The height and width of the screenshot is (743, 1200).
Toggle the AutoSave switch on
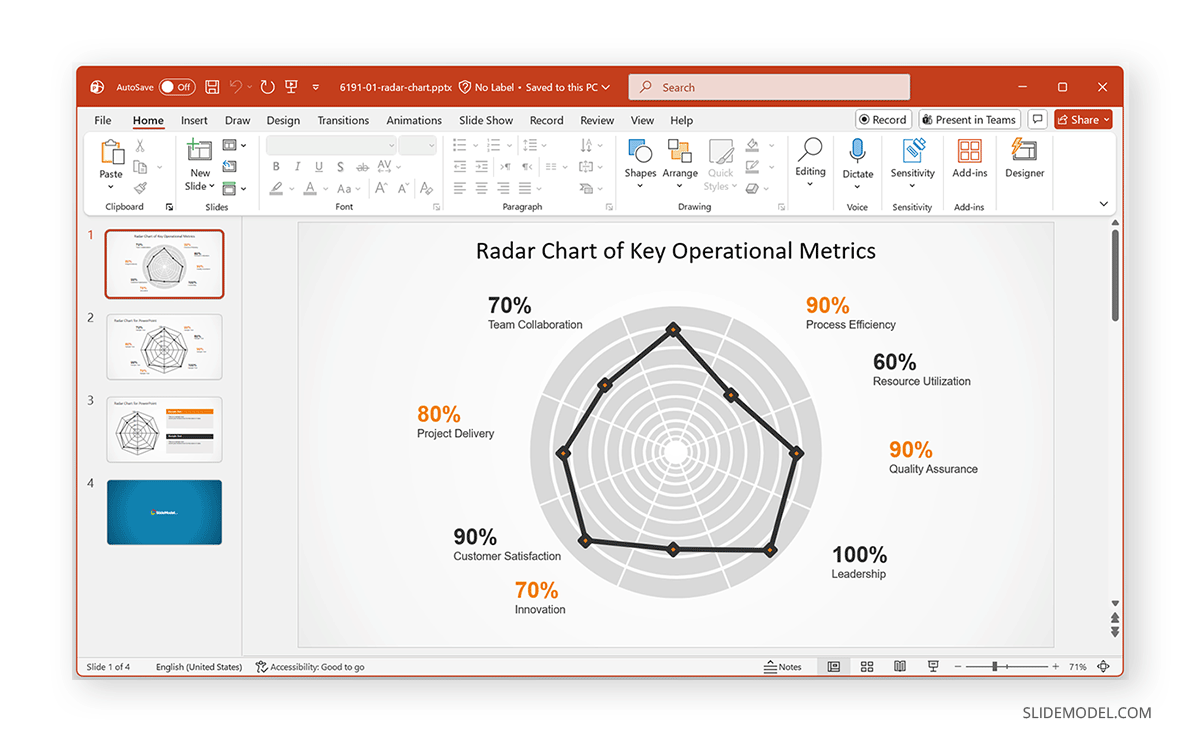click(x=176, y=87)
